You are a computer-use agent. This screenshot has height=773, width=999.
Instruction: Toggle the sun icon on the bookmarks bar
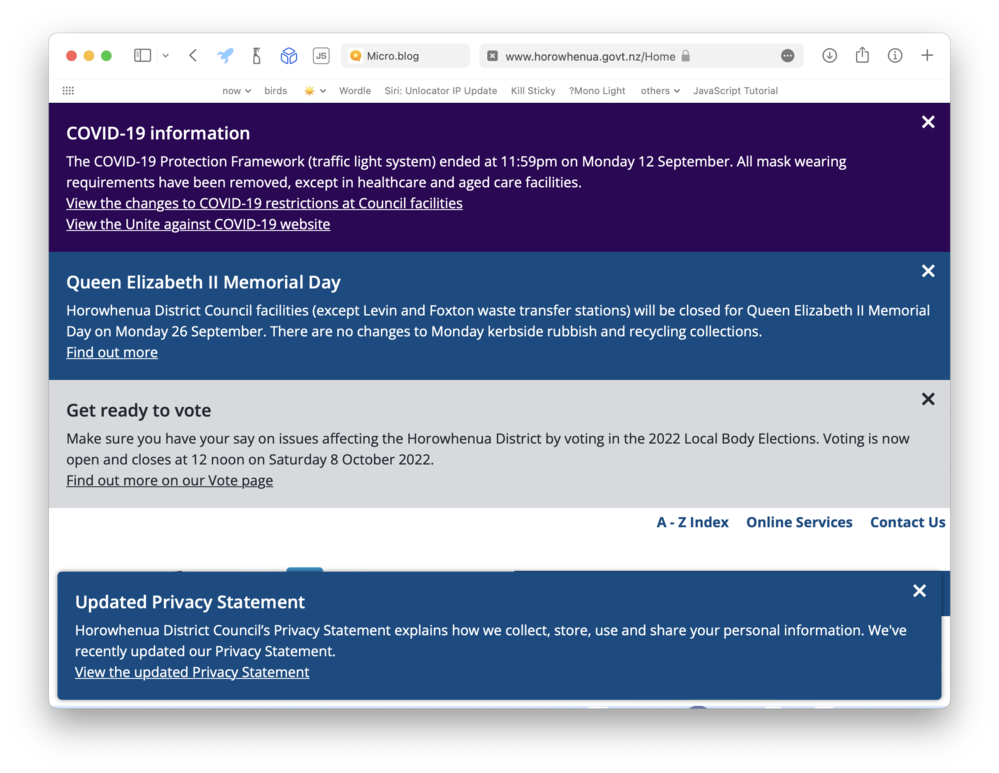point(309,90)
